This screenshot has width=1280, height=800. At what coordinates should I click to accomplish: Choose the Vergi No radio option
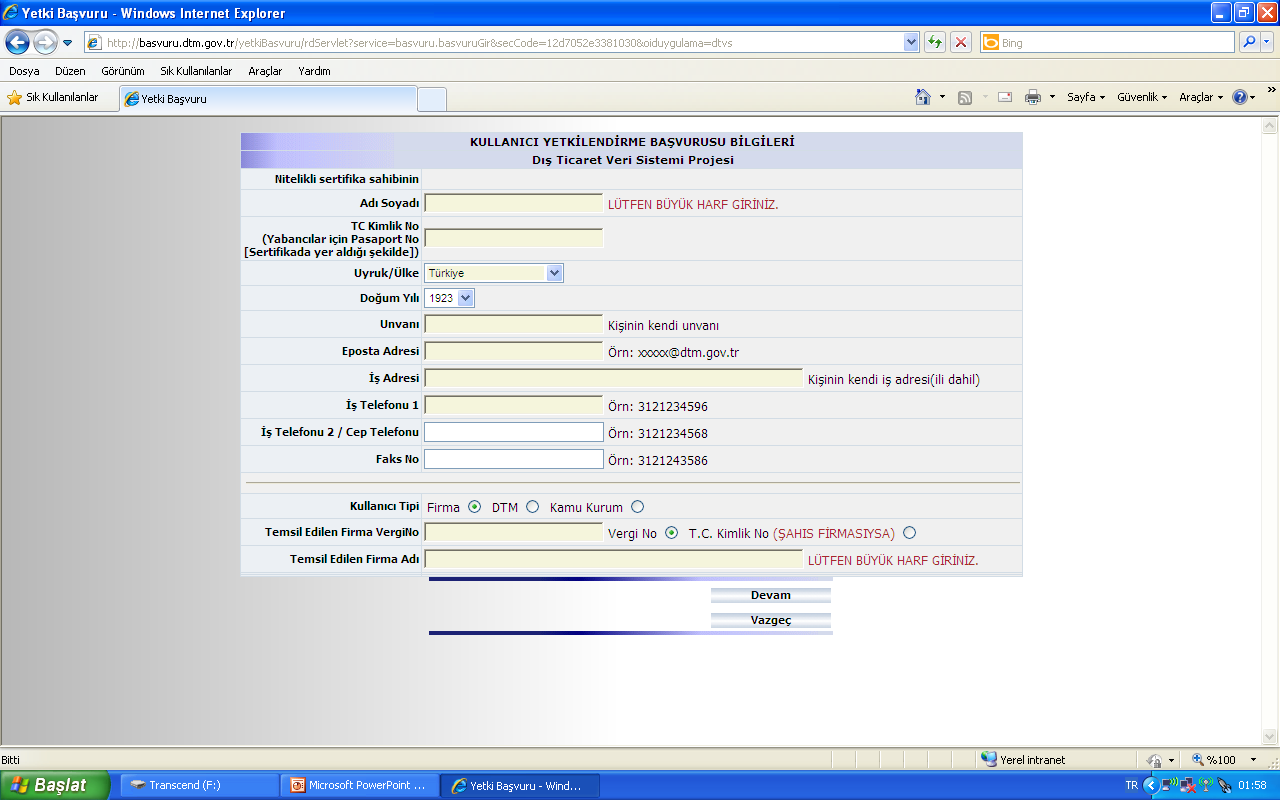click(x=671, y=533)
